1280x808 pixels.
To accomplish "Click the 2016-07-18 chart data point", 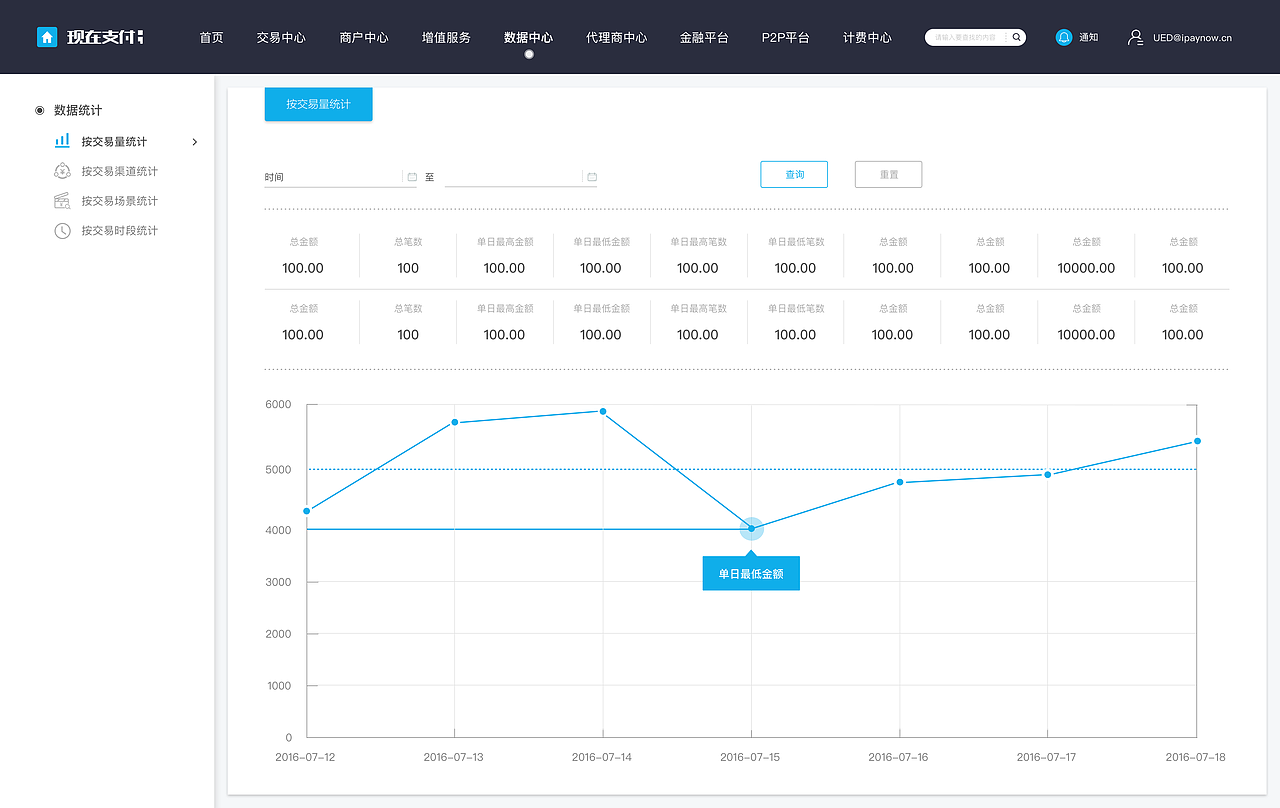I will pos(1197,441).
